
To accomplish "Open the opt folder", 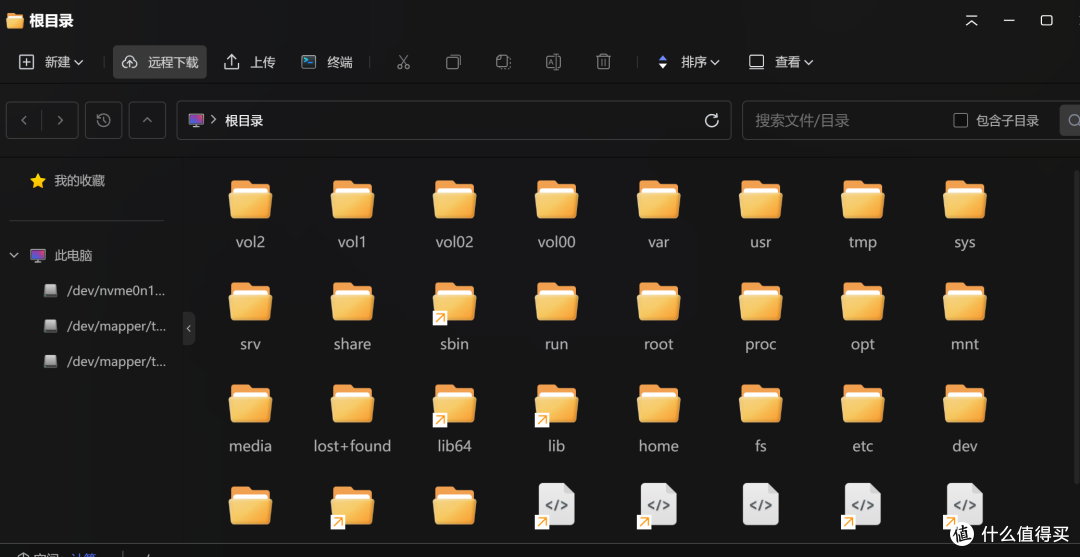I will pos(862,315).
